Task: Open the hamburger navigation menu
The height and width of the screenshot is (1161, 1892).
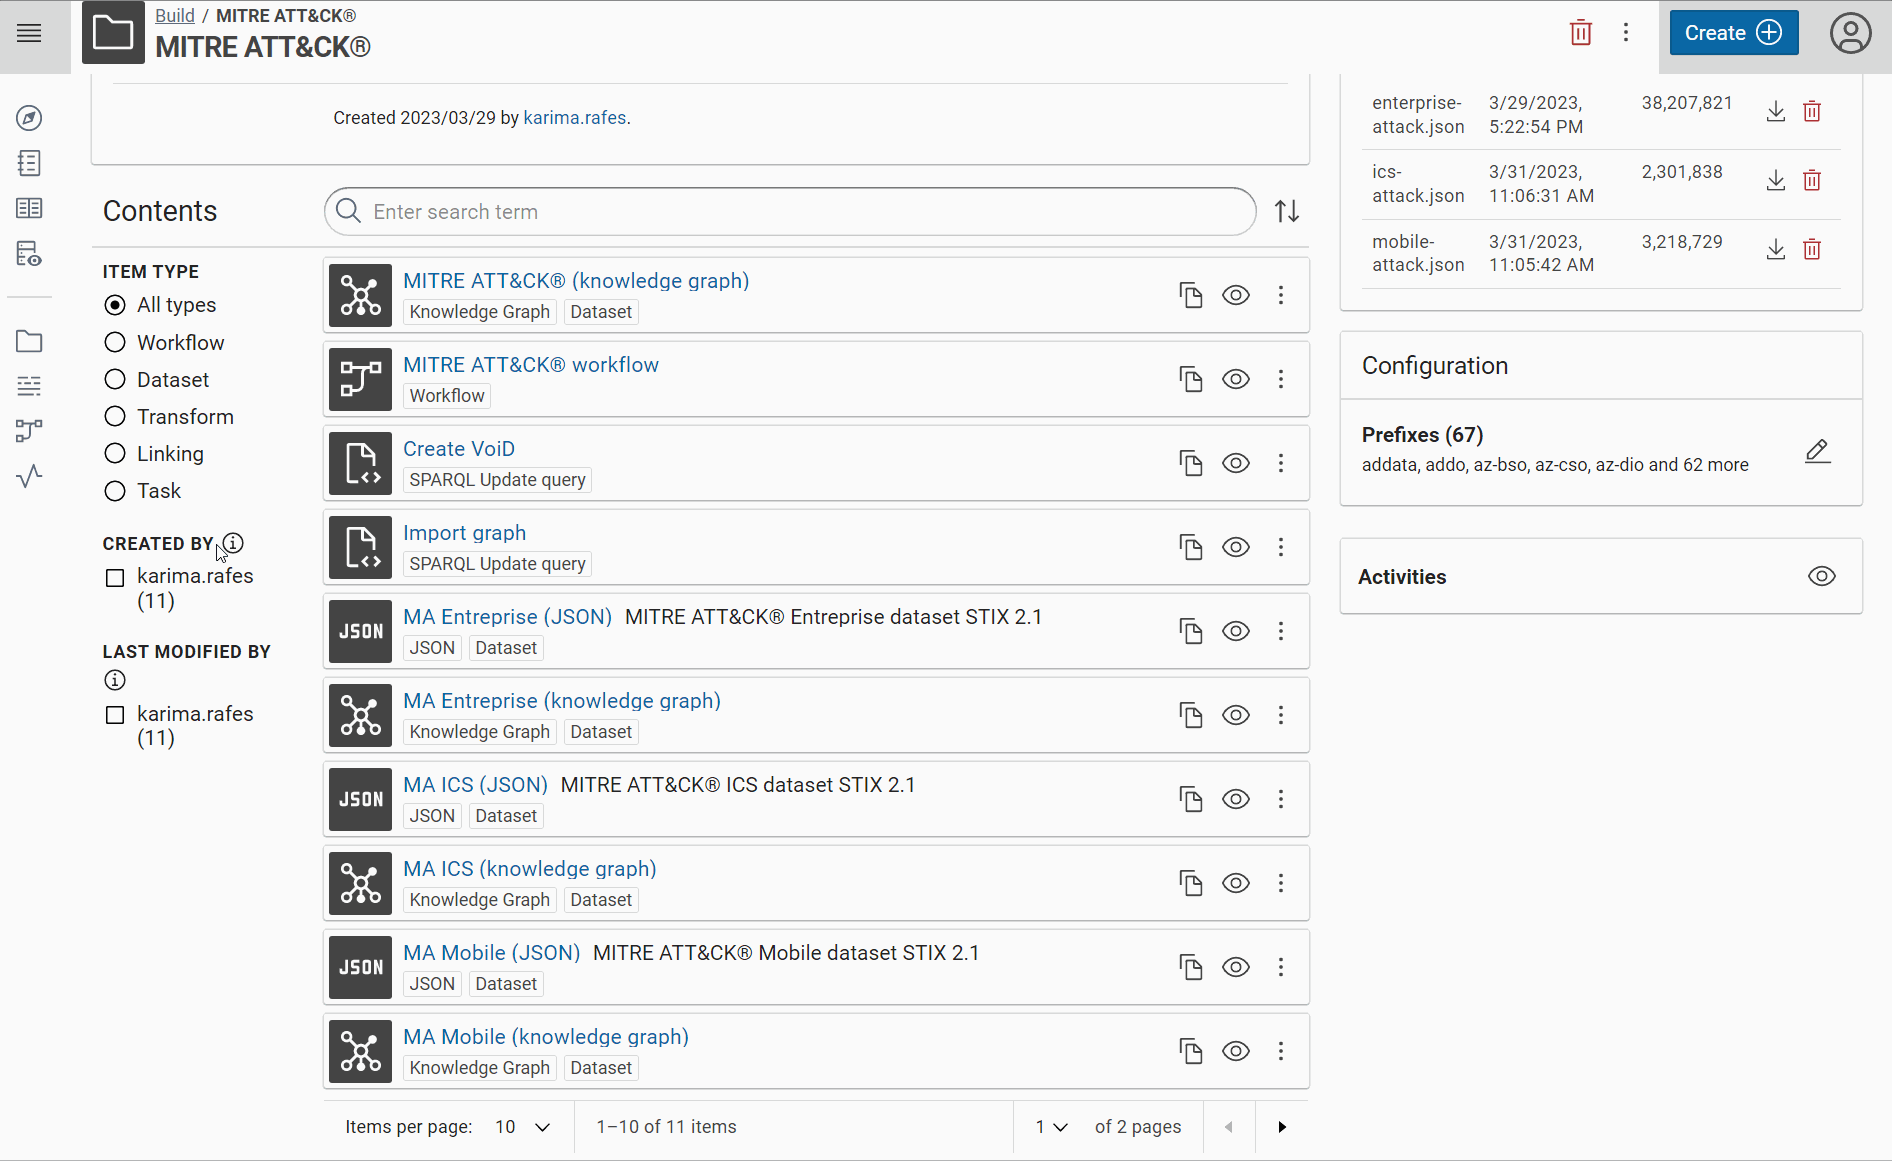Action: click(x=30, y=33)
